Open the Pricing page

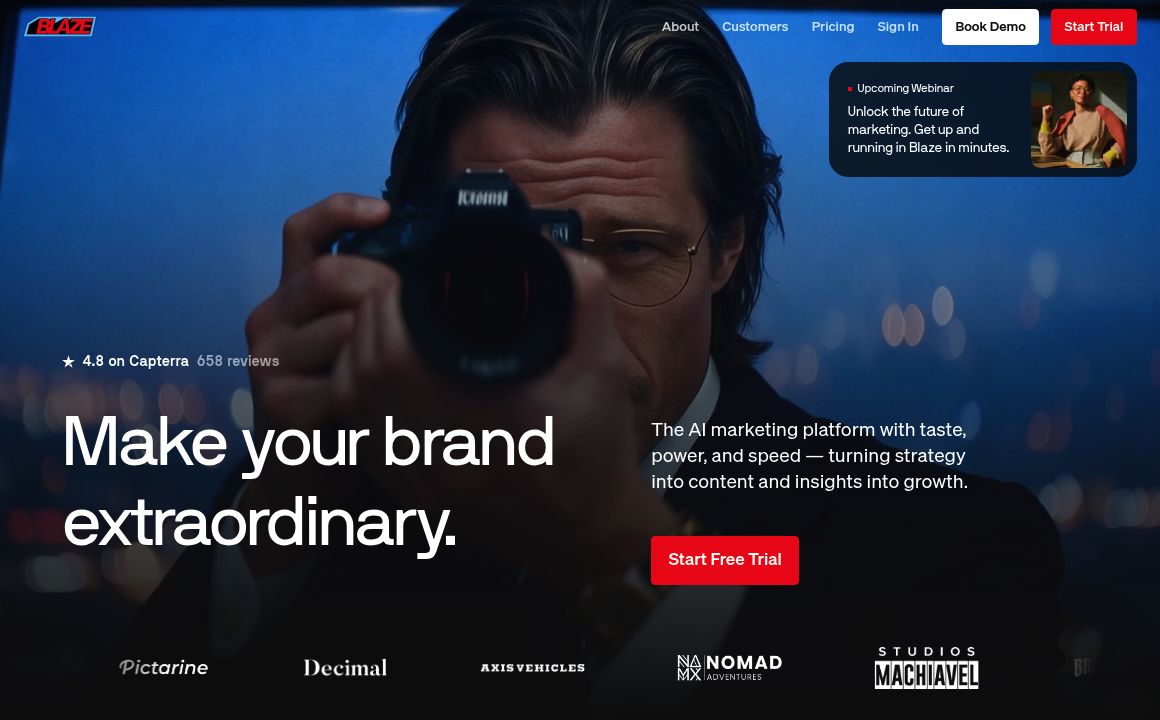tap(832, 27)
